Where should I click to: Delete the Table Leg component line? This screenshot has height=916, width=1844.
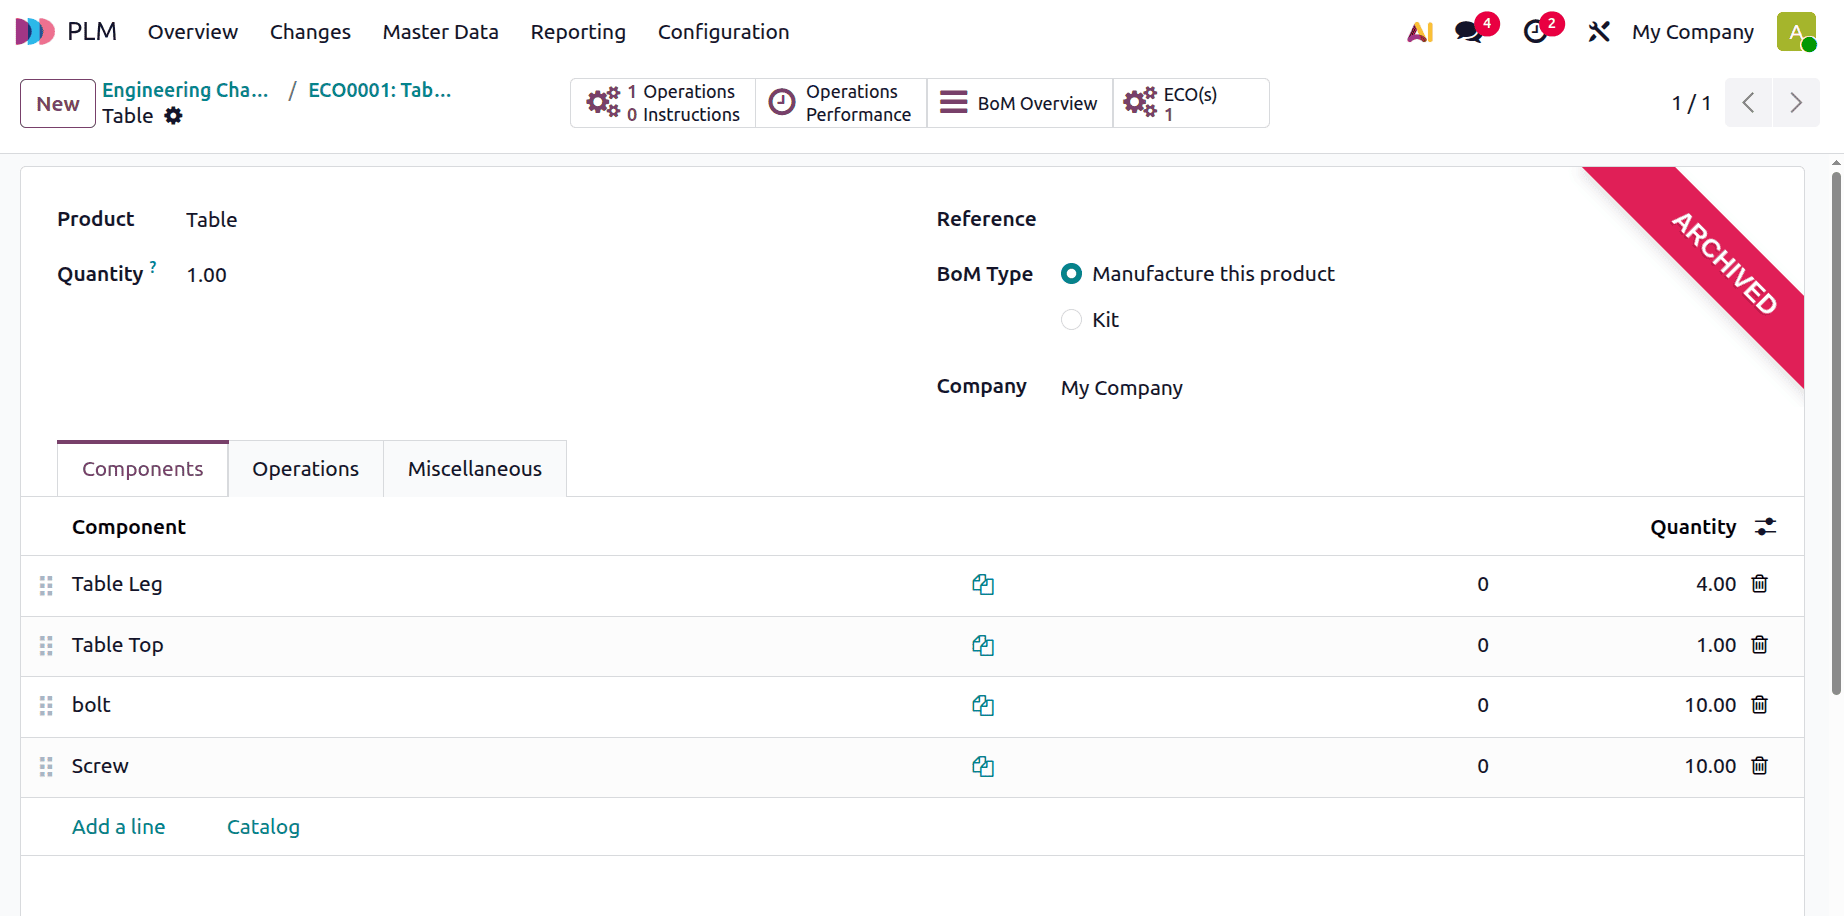(1760, 584)
